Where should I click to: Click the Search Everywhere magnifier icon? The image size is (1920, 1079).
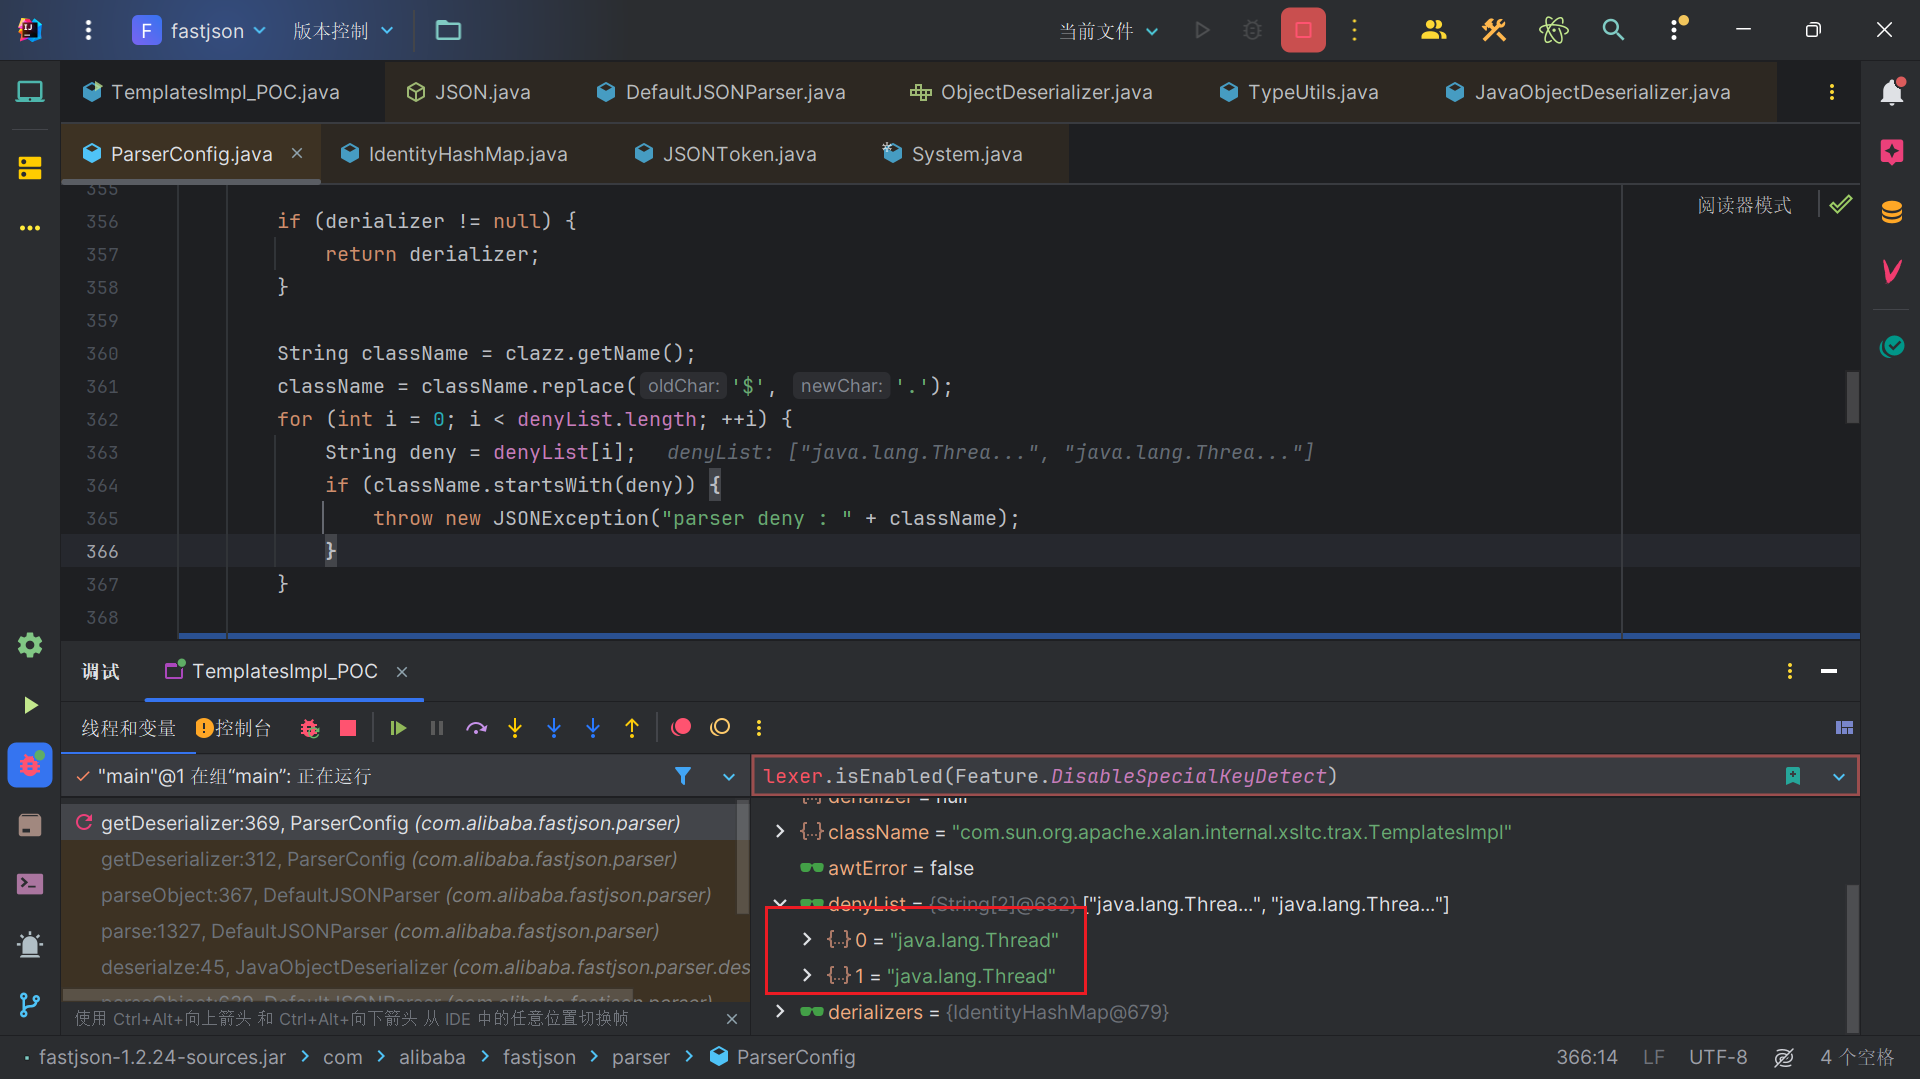(x=1613, y=30)
